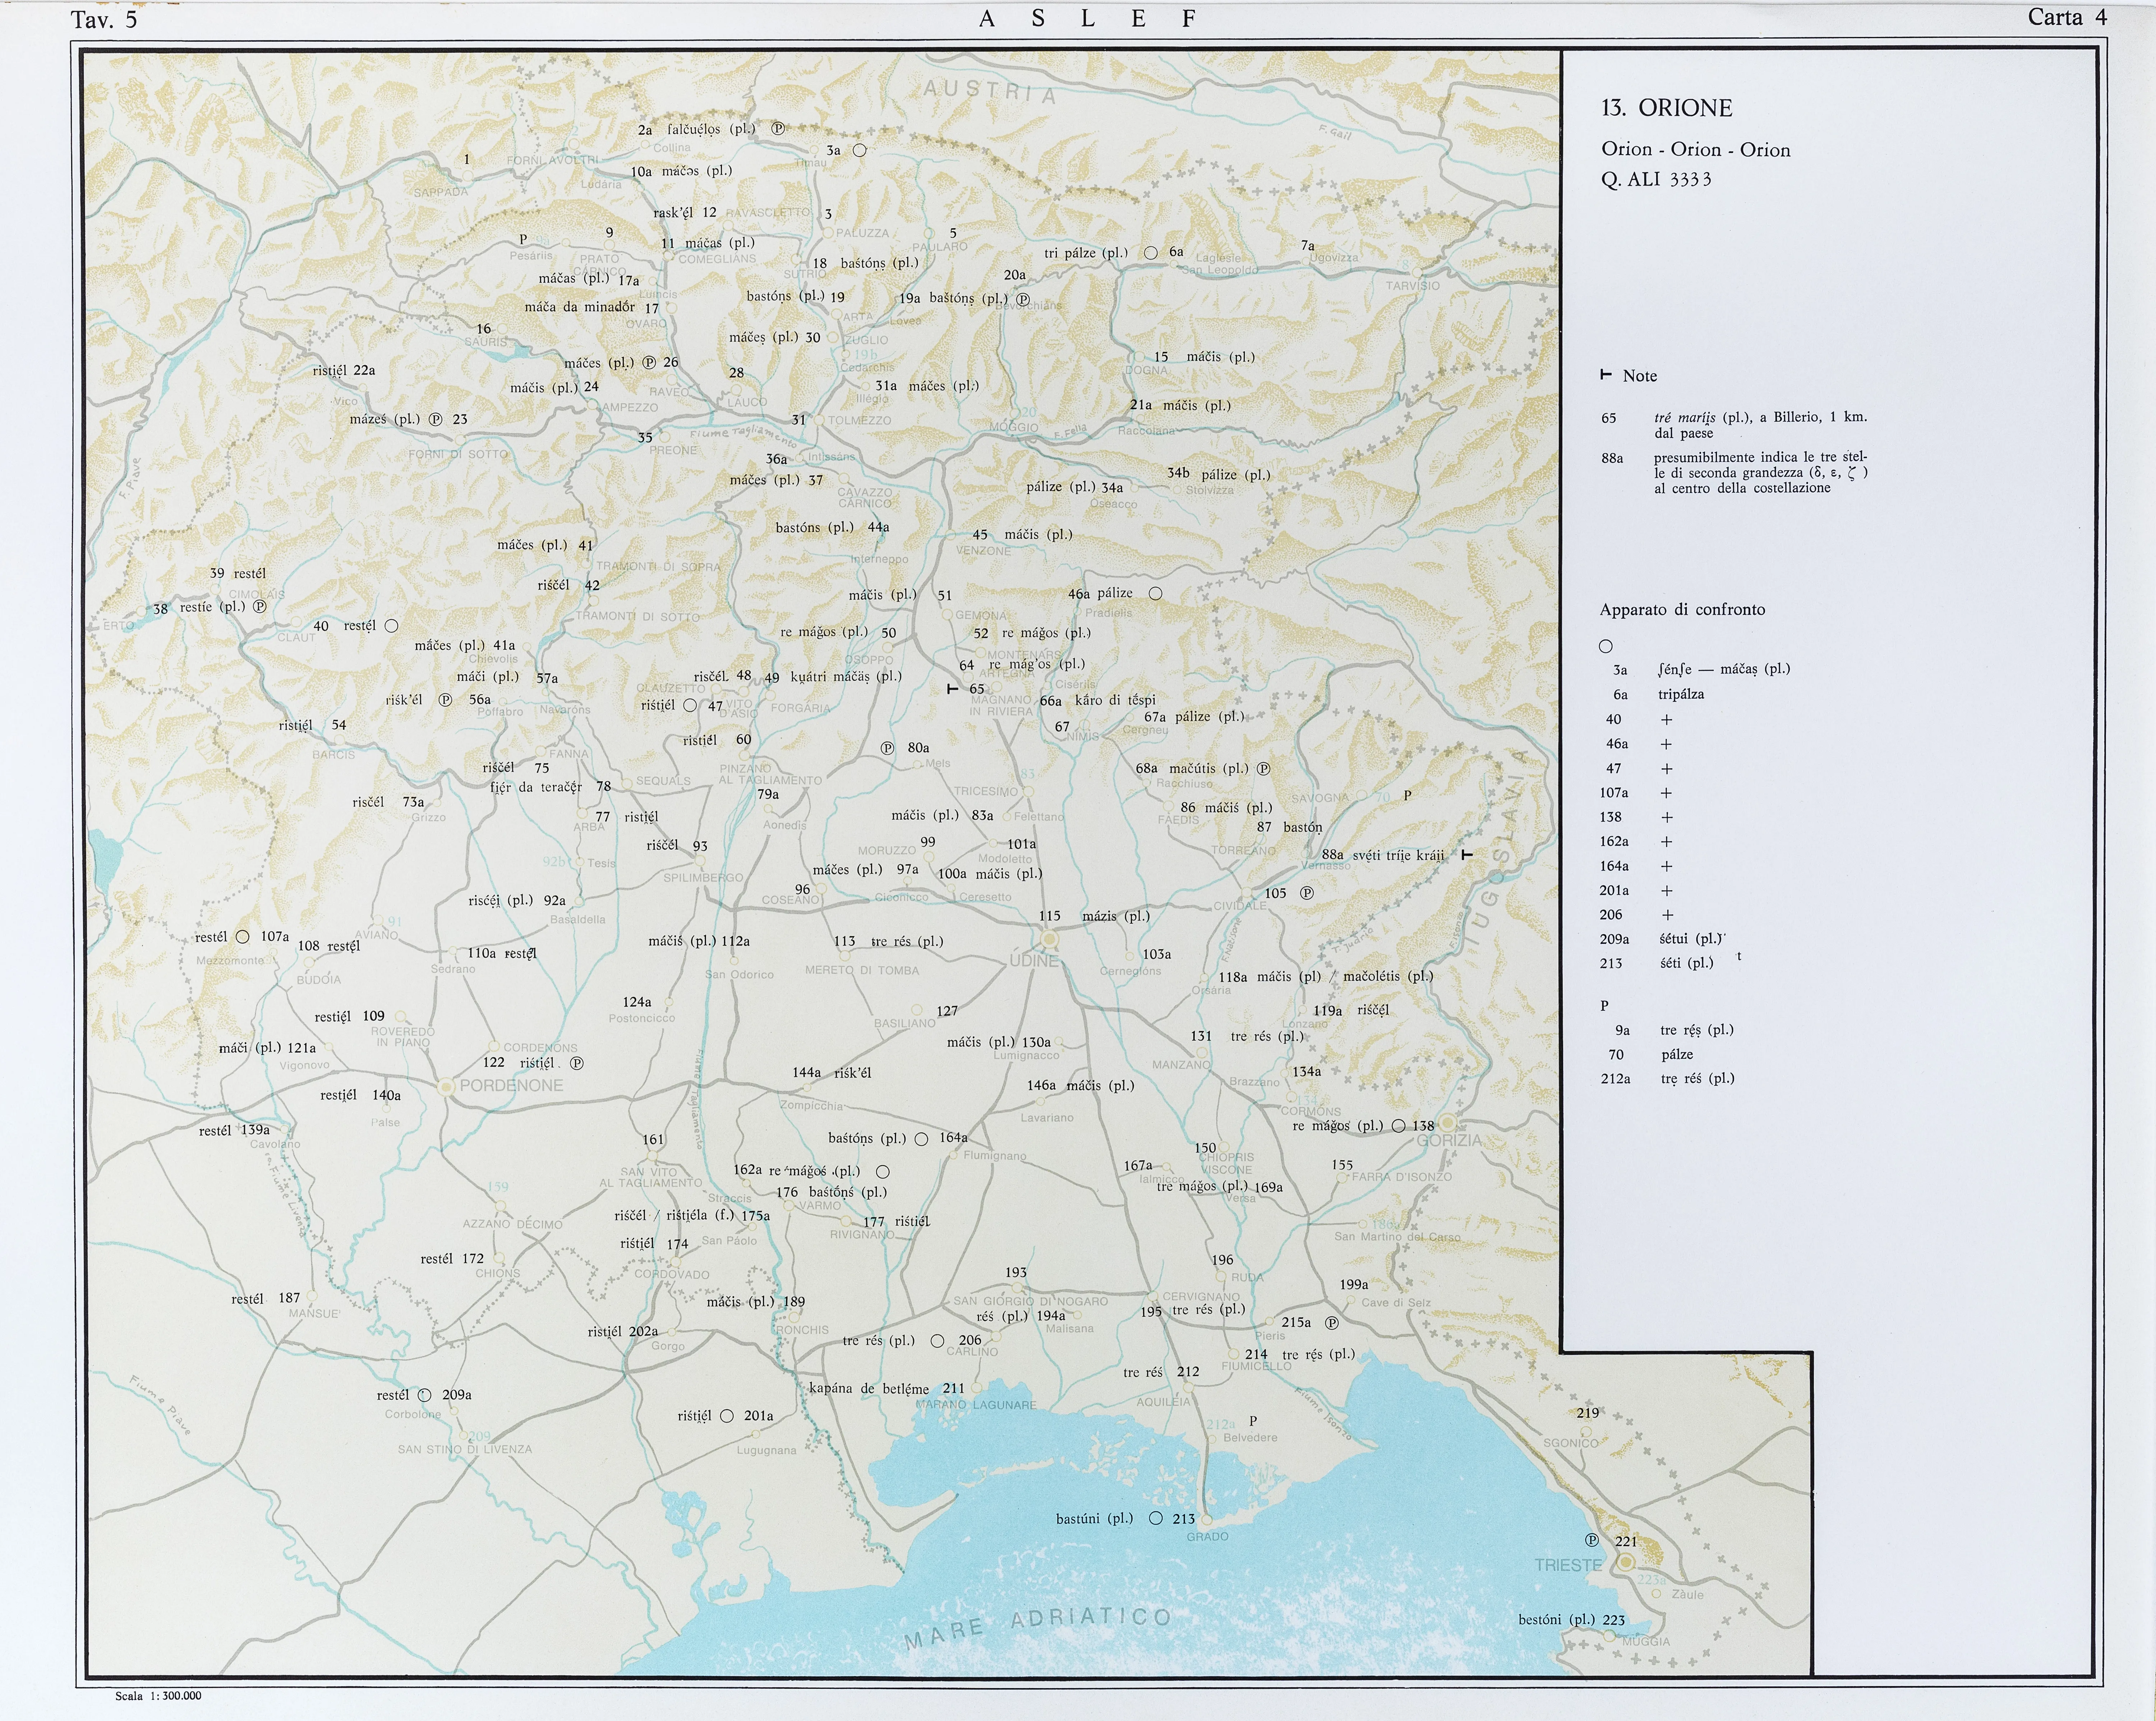Click the Q. ALI 3333 reference text
This screenshot has height=1721, width=2156.
[x=1656, y=180]
